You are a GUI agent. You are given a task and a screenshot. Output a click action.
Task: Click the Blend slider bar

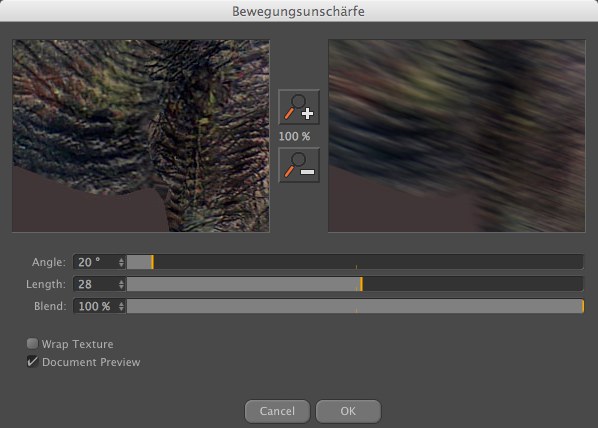pyautogui.click(x=355, y=306)
